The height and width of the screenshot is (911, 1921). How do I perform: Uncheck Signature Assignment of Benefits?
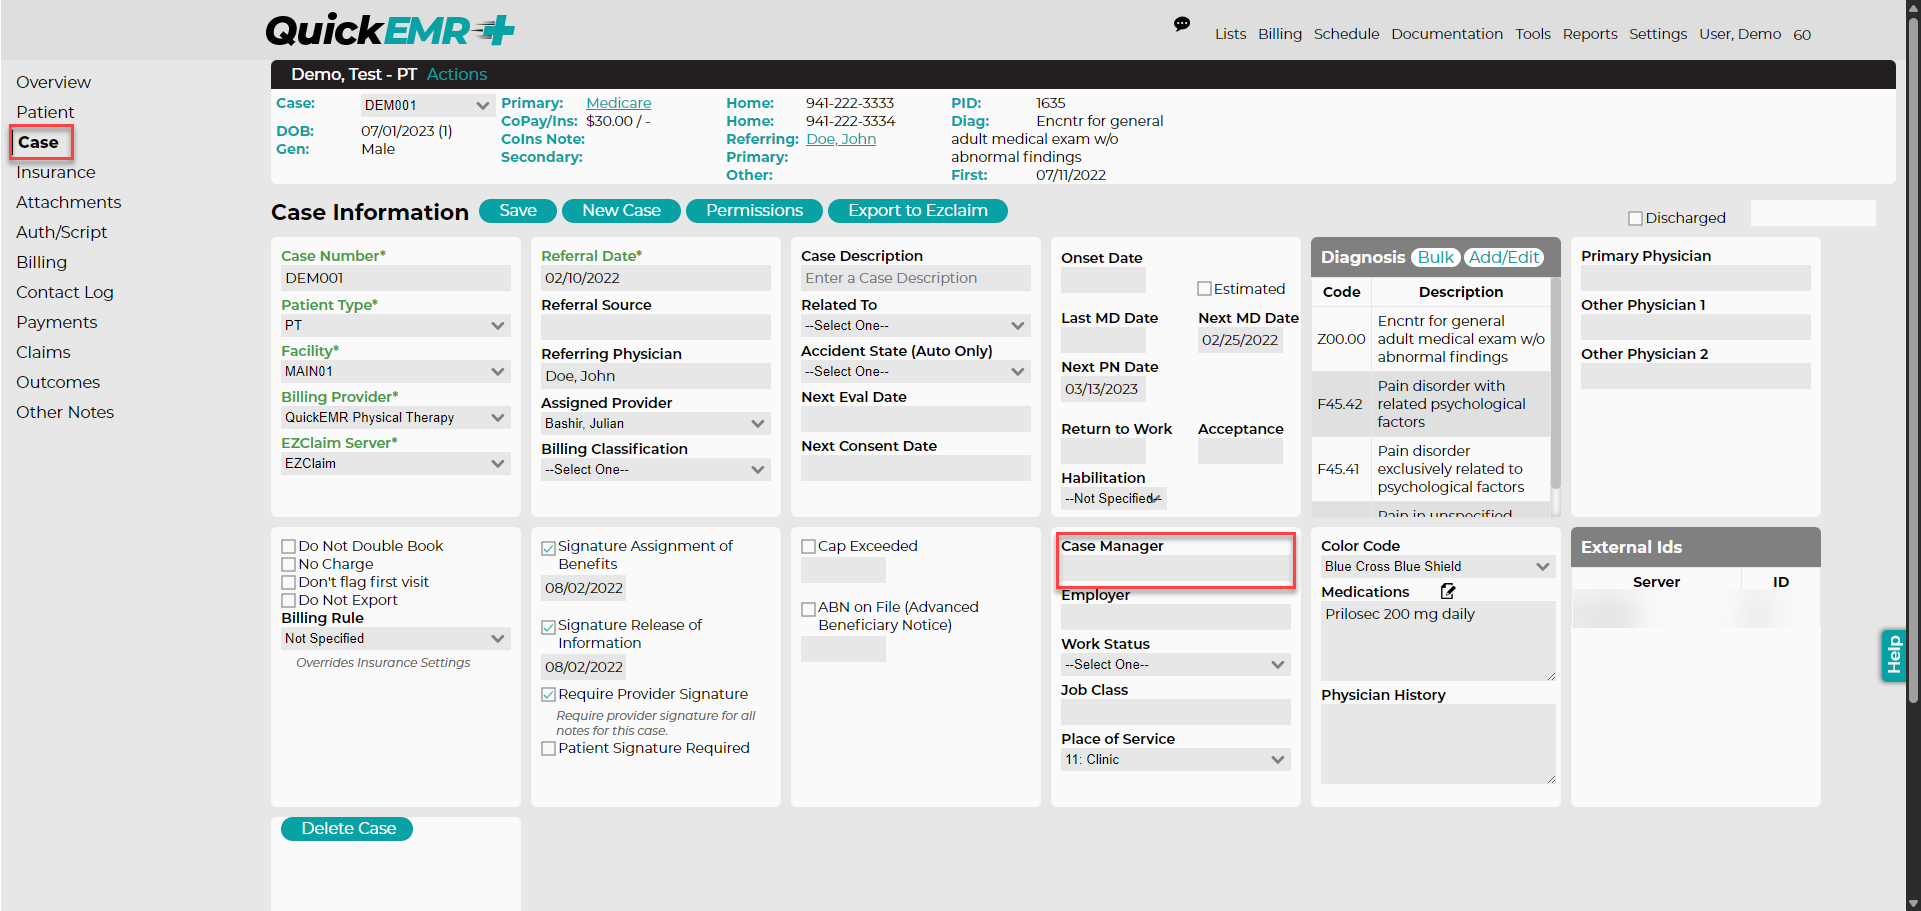tap(549, 547)
